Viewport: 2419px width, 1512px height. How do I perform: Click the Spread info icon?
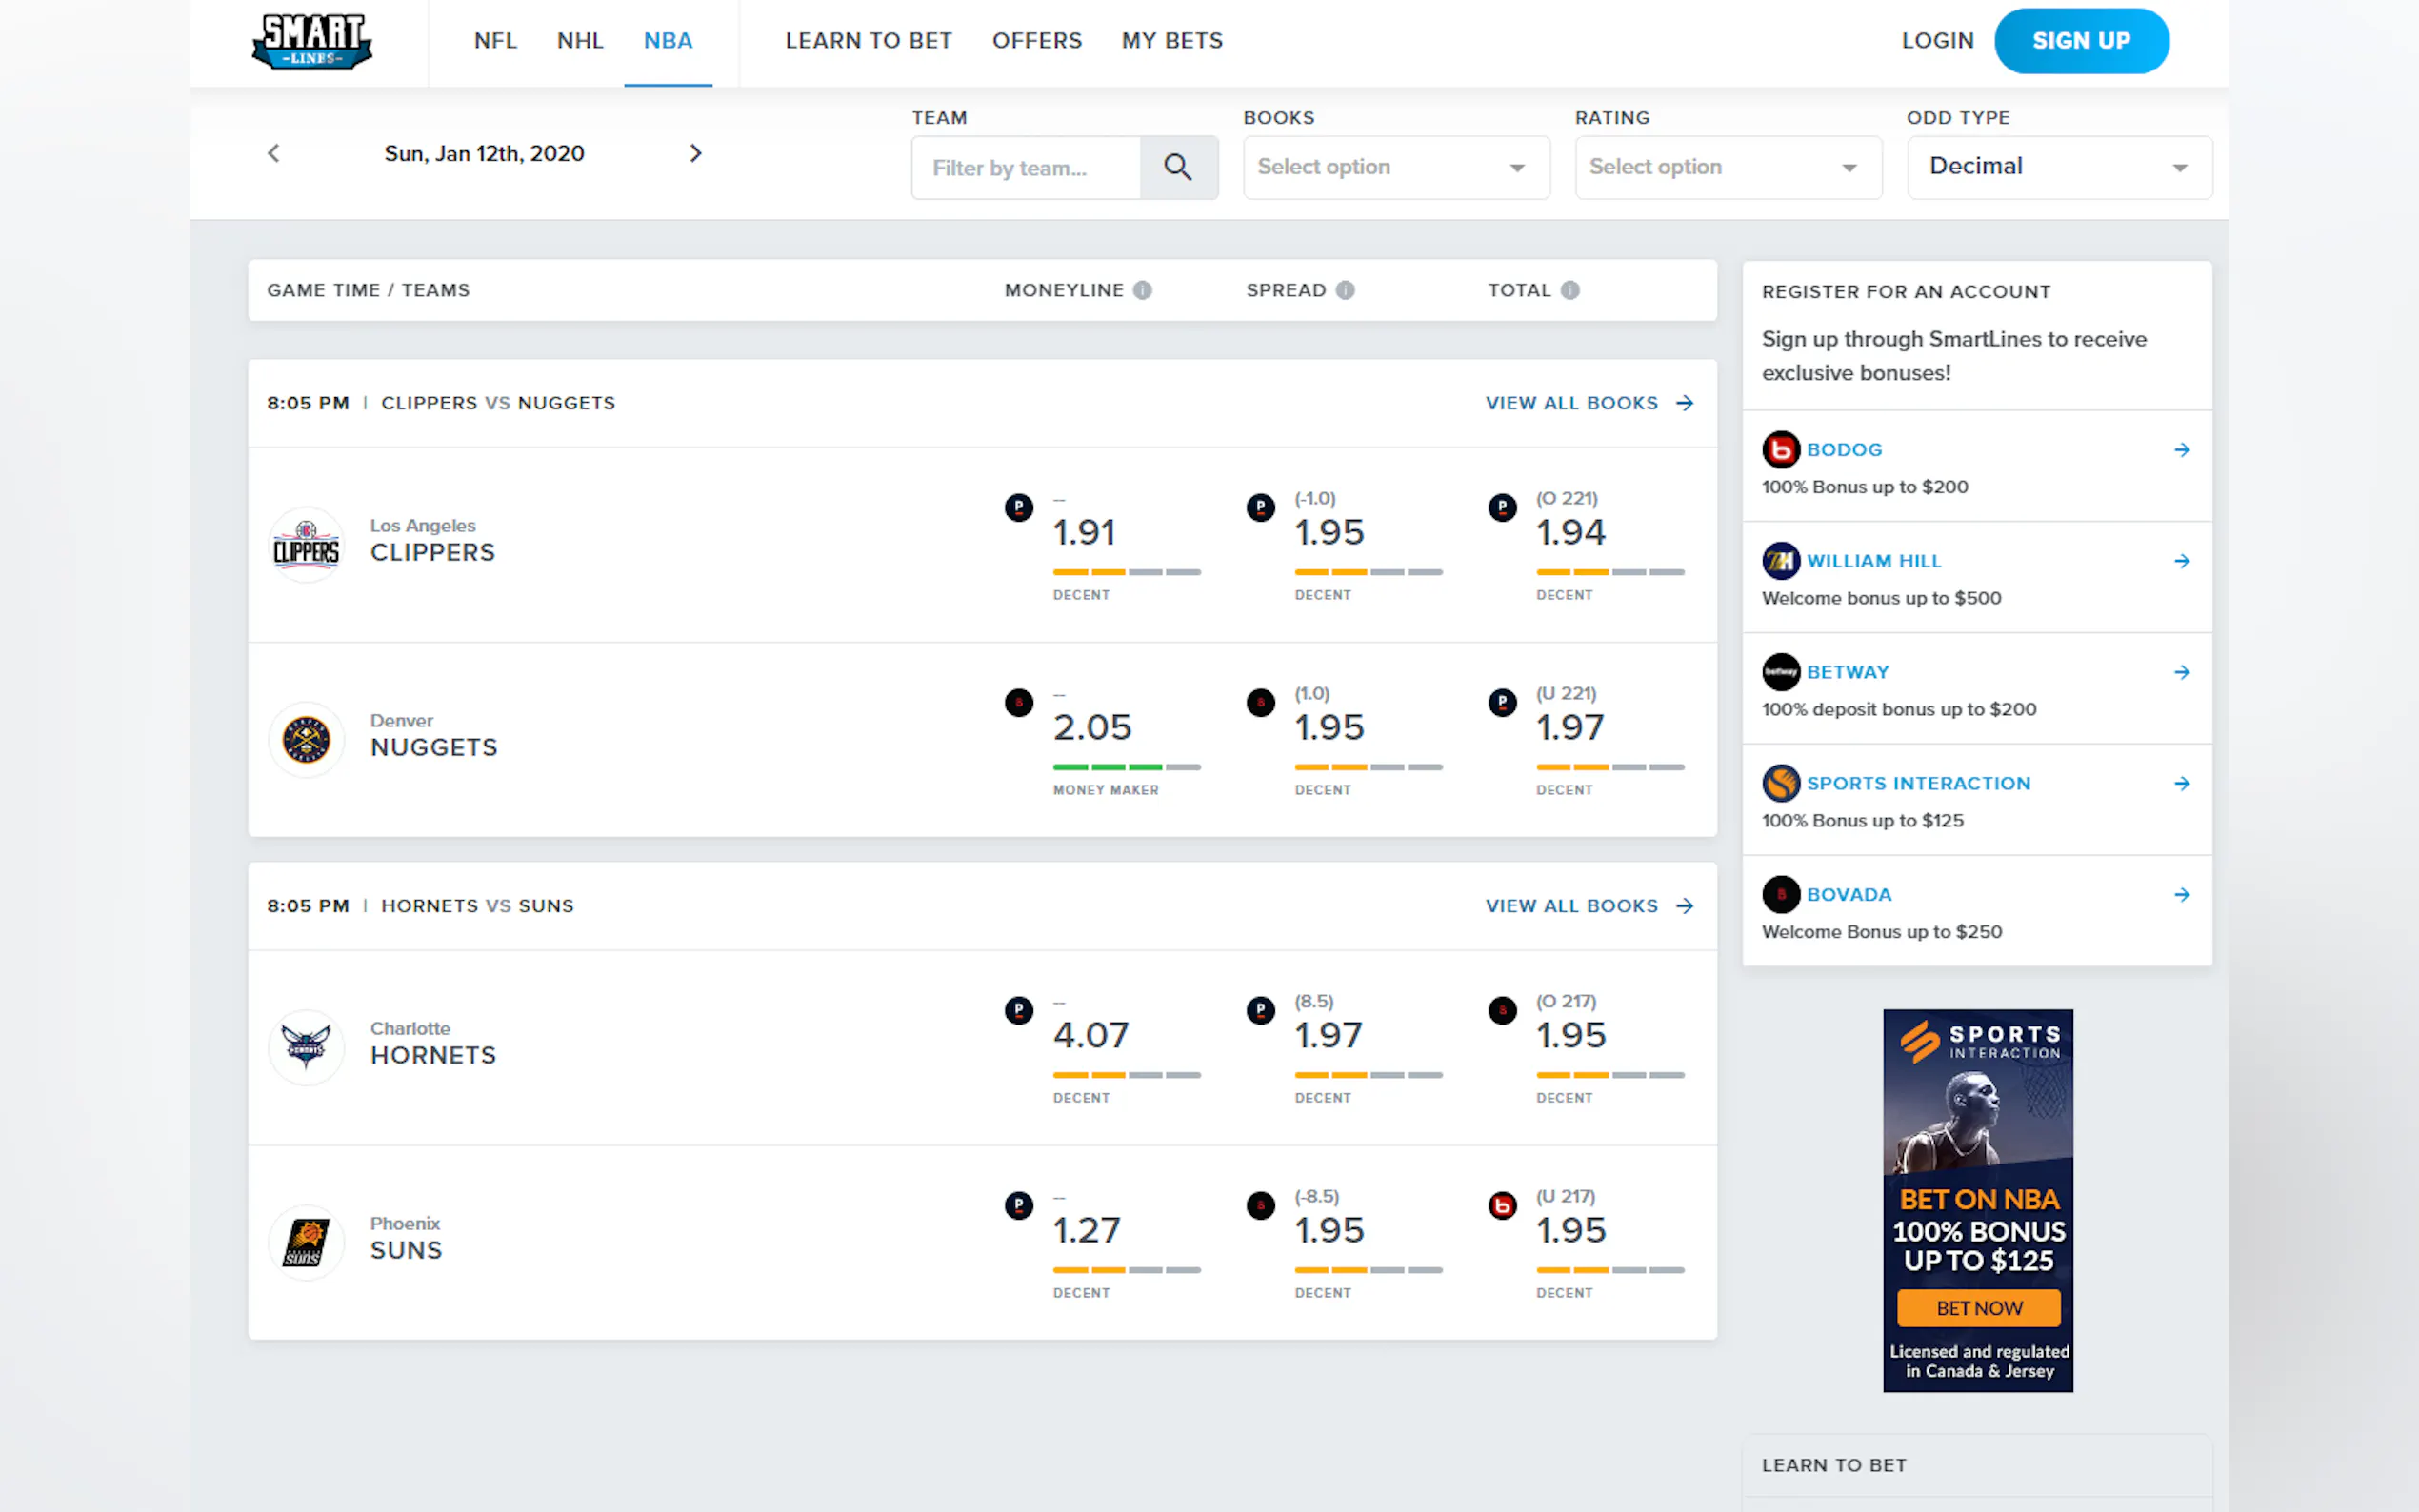click(x=1345, y=290)
